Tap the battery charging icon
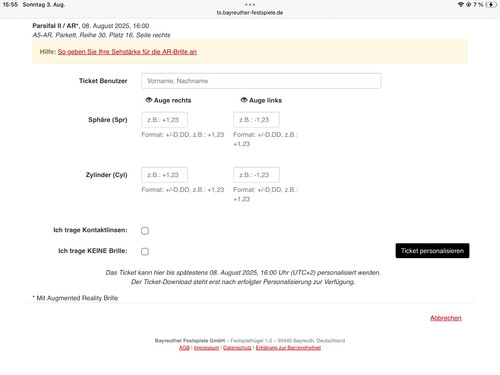Viewport: 500px width, 375px height. pos(491,5)
